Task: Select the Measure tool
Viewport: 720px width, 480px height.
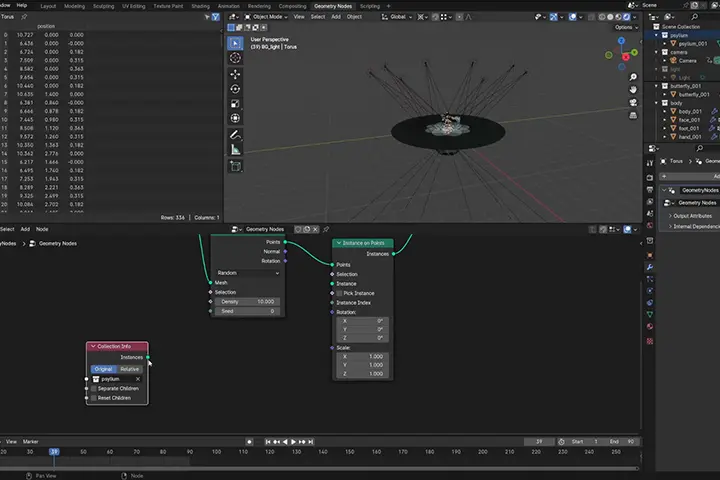Action: tap(235, 150)
